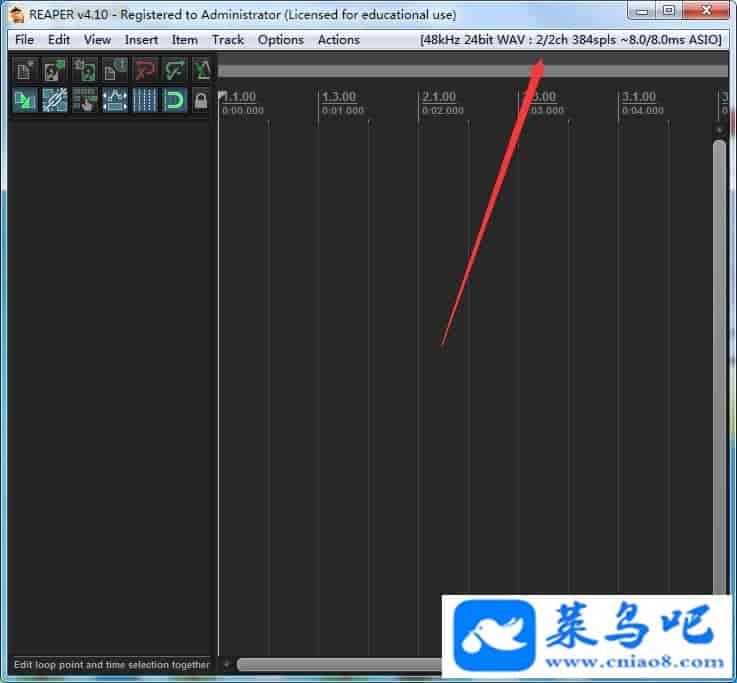Toggle grid lines visibility icon
This screenshot has height=683, width=737.
[145, 100]
